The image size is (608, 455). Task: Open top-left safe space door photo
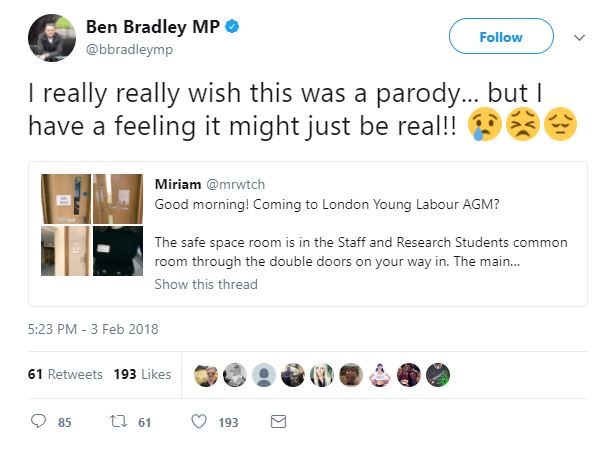coord(65,197)
